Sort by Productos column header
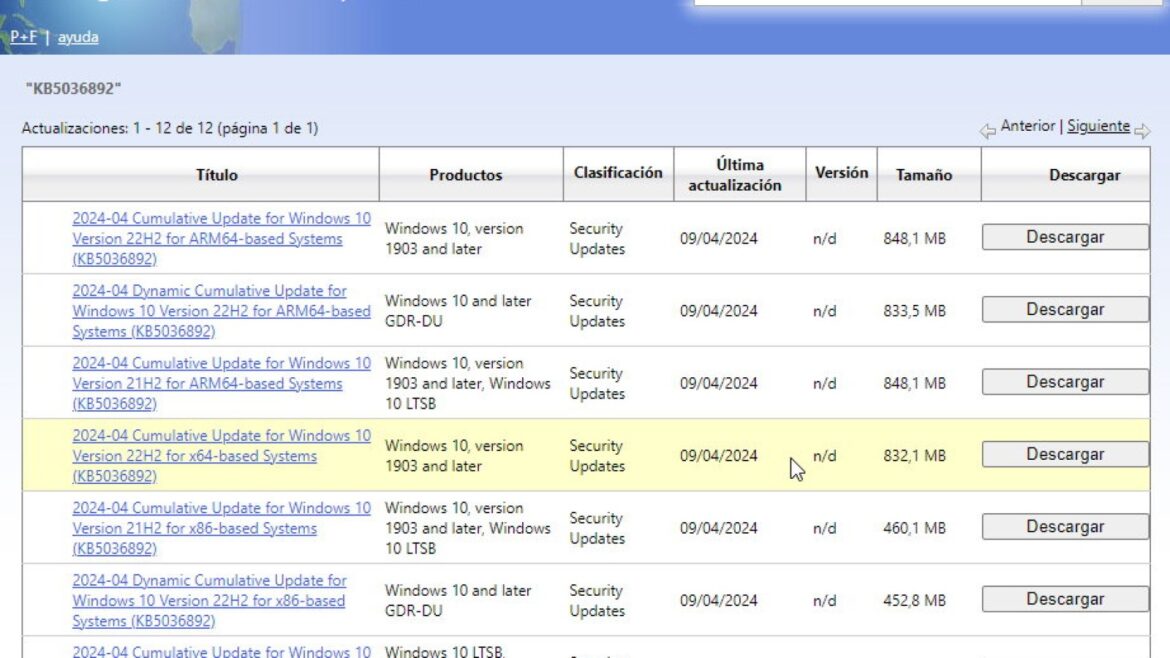 [x=466, y=175]
